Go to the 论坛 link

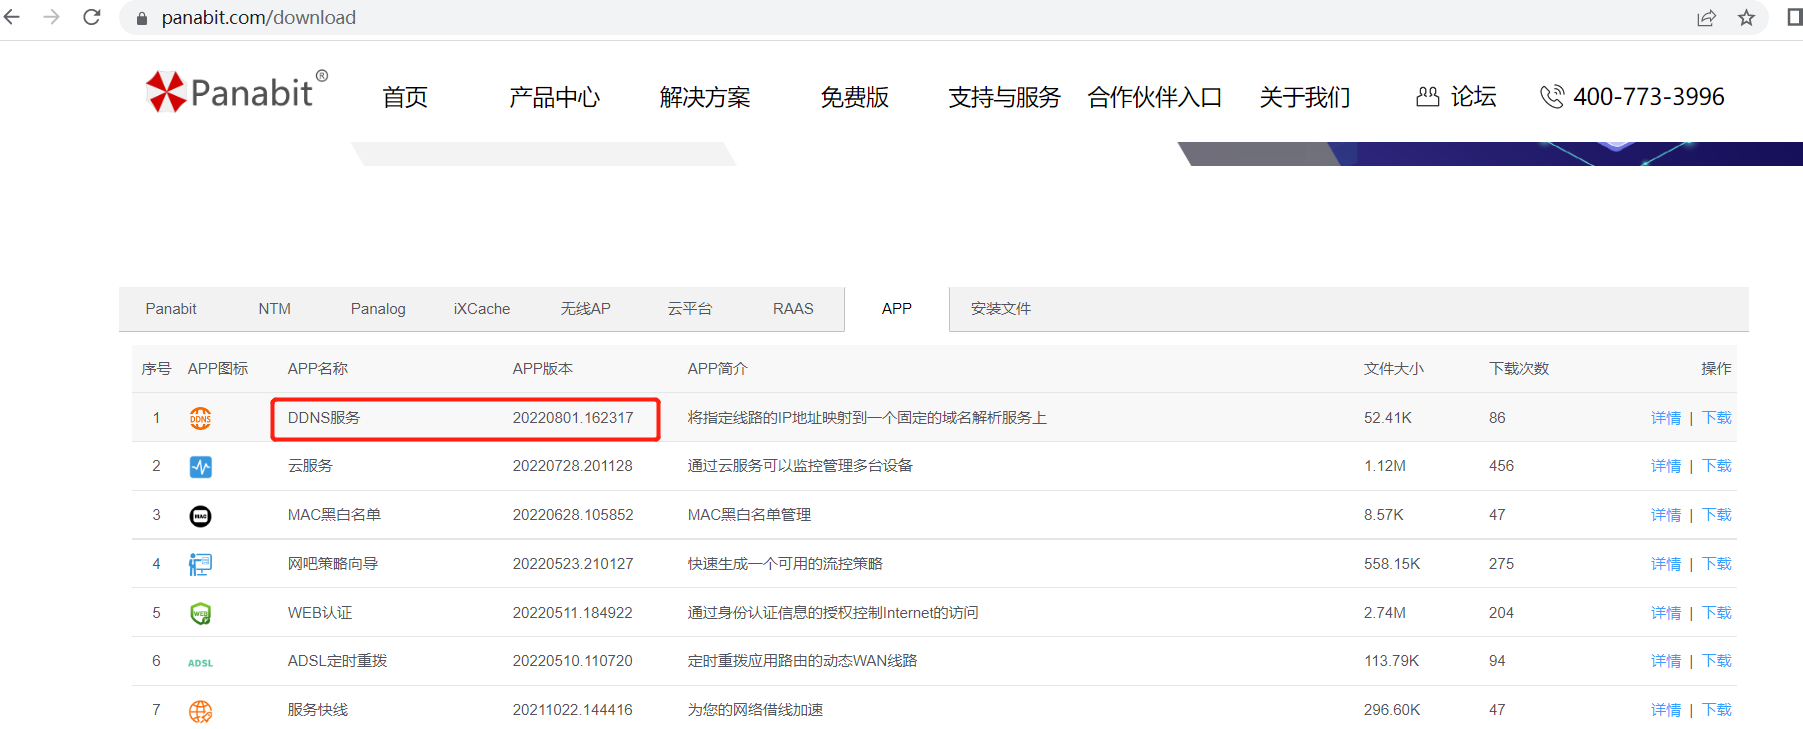tap(1473, 96)
